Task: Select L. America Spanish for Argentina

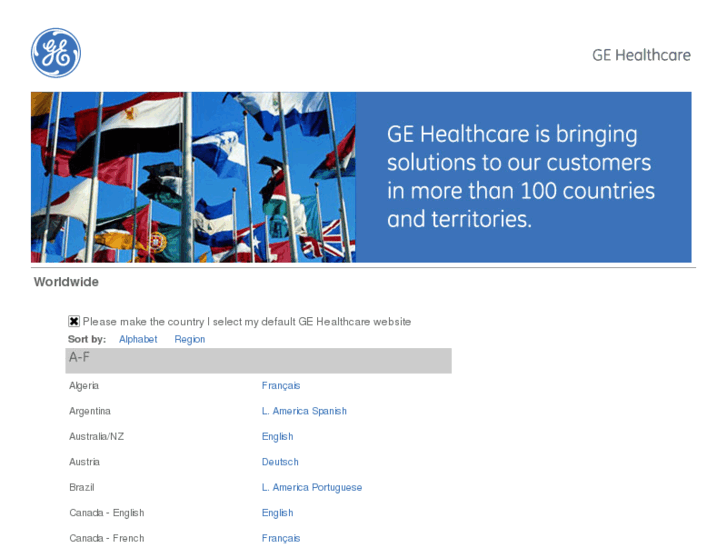Action: [304, 411]
